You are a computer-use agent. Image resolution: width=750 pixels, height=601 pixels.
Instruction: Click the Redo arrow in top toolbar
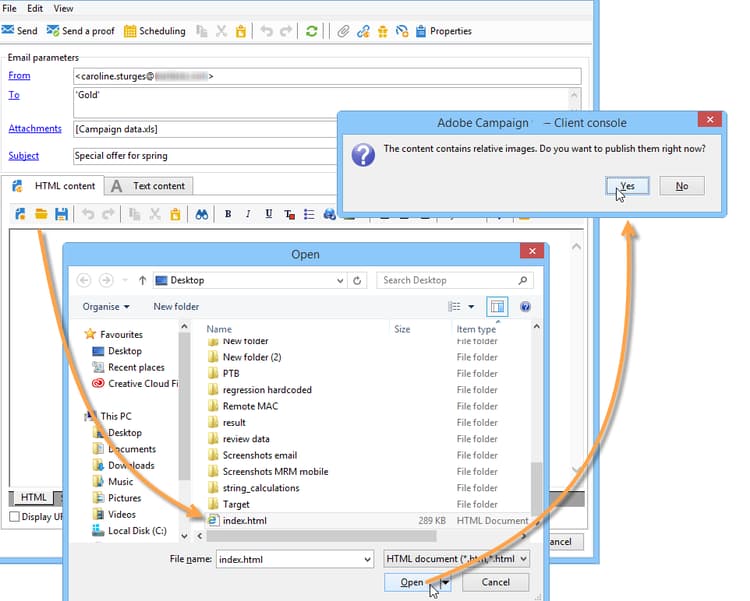(x=286, y=31)
